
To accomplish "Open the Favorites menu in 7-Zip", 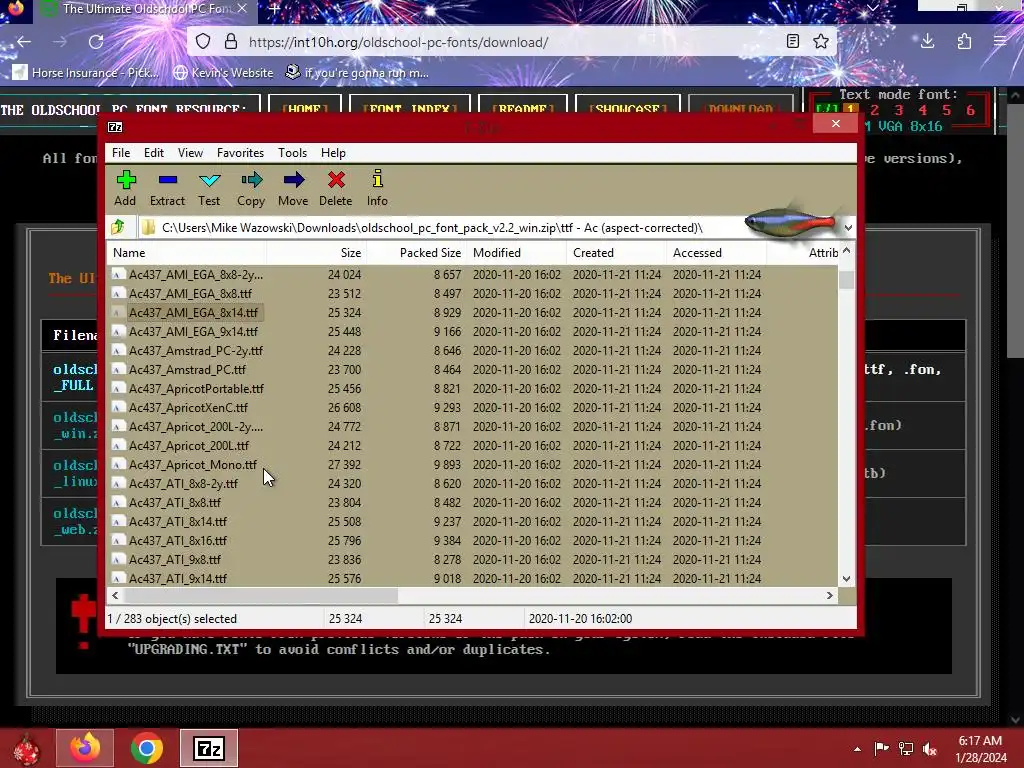I will (x=240, y=153).
